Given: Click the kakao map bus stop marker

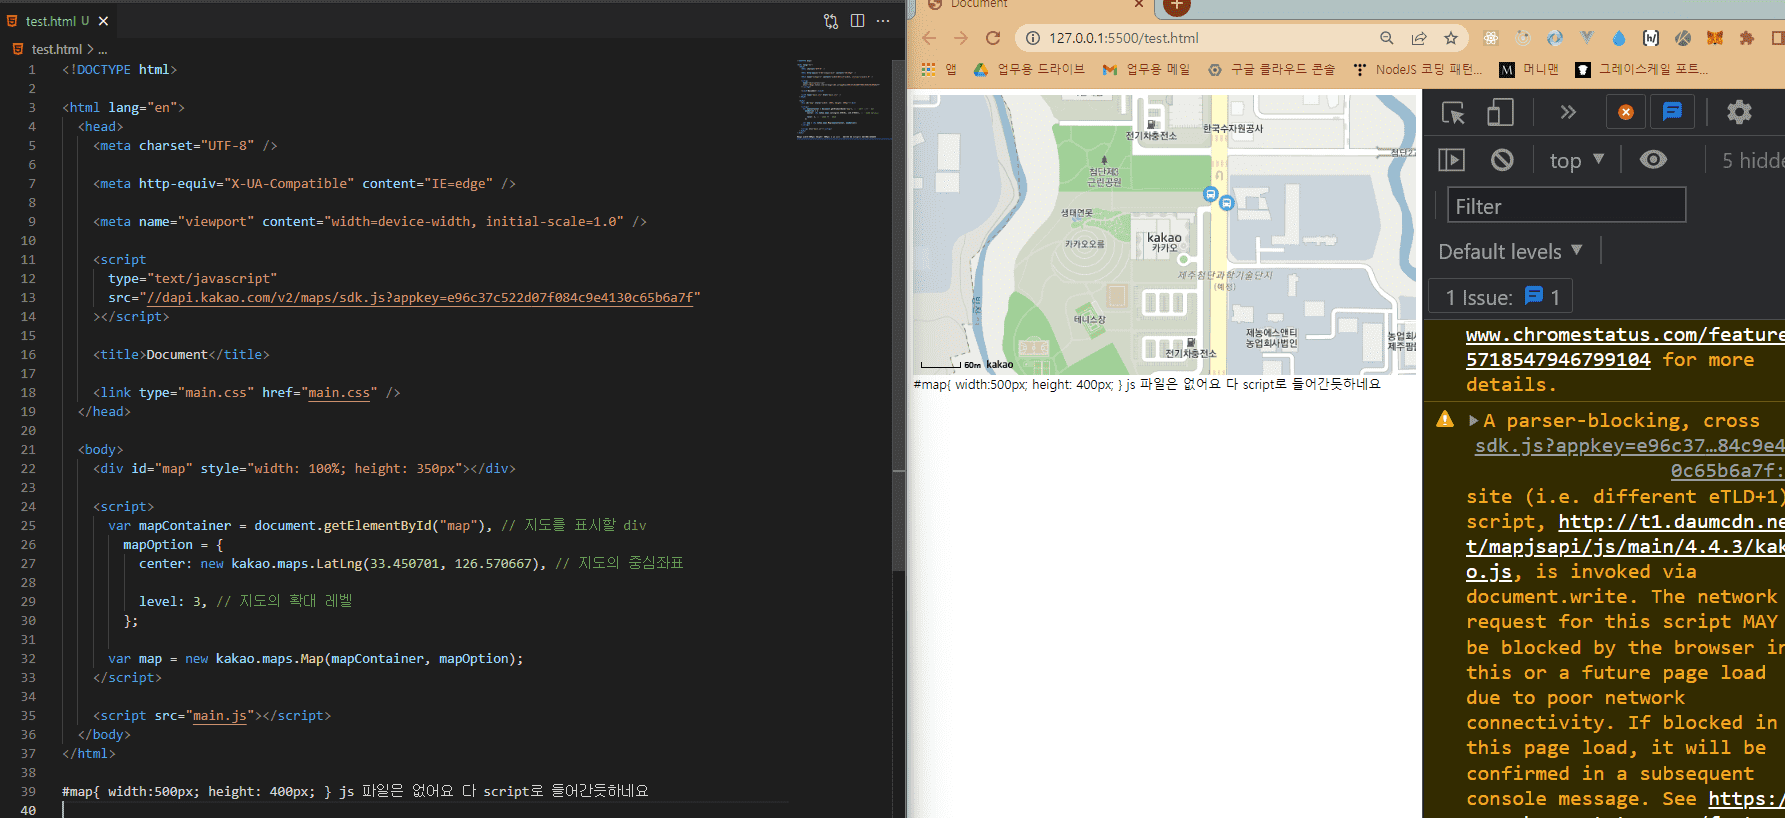Looking at the screenshot, I should [x=1210, y=194].
